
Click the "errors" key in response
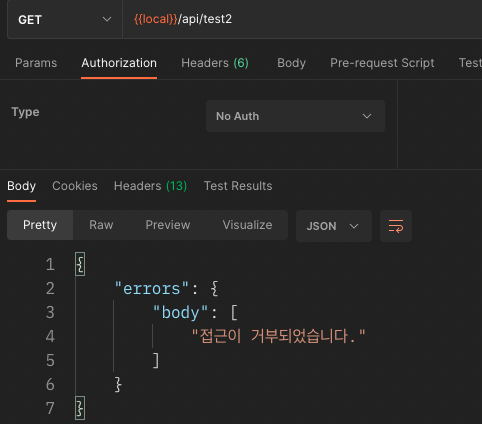pyautogui.click(x=152, y=288)
